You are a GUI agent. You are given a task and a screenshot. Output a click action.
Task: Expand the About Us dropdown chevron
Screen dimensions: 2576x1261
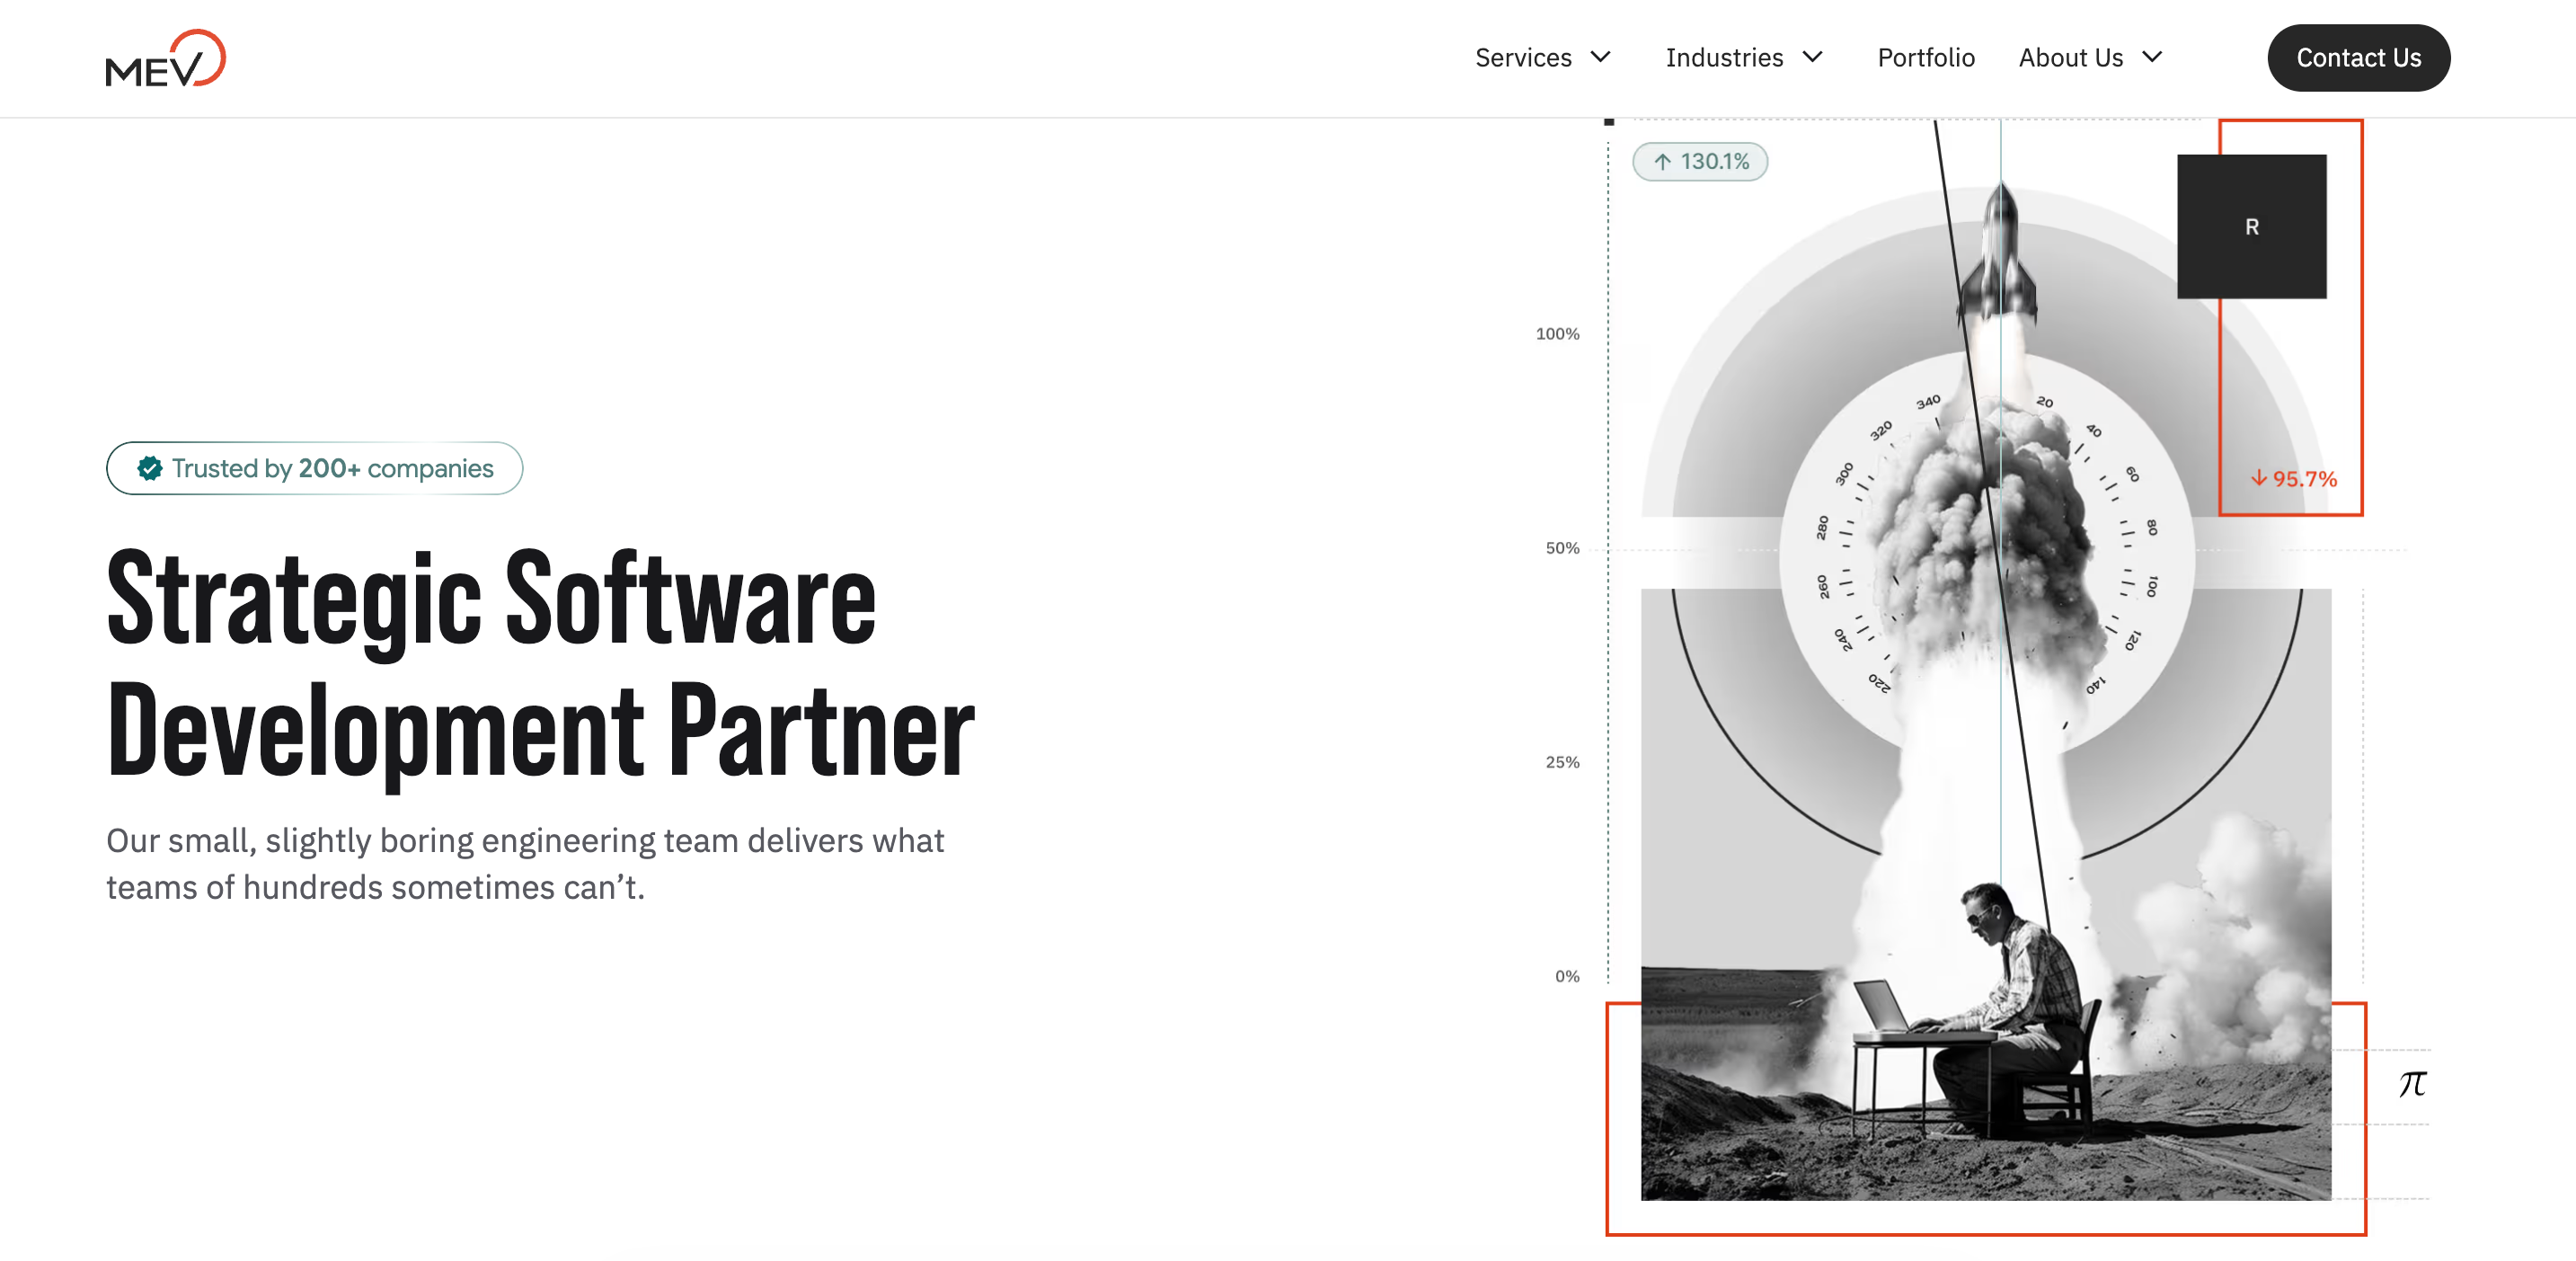pos(2152,57)
